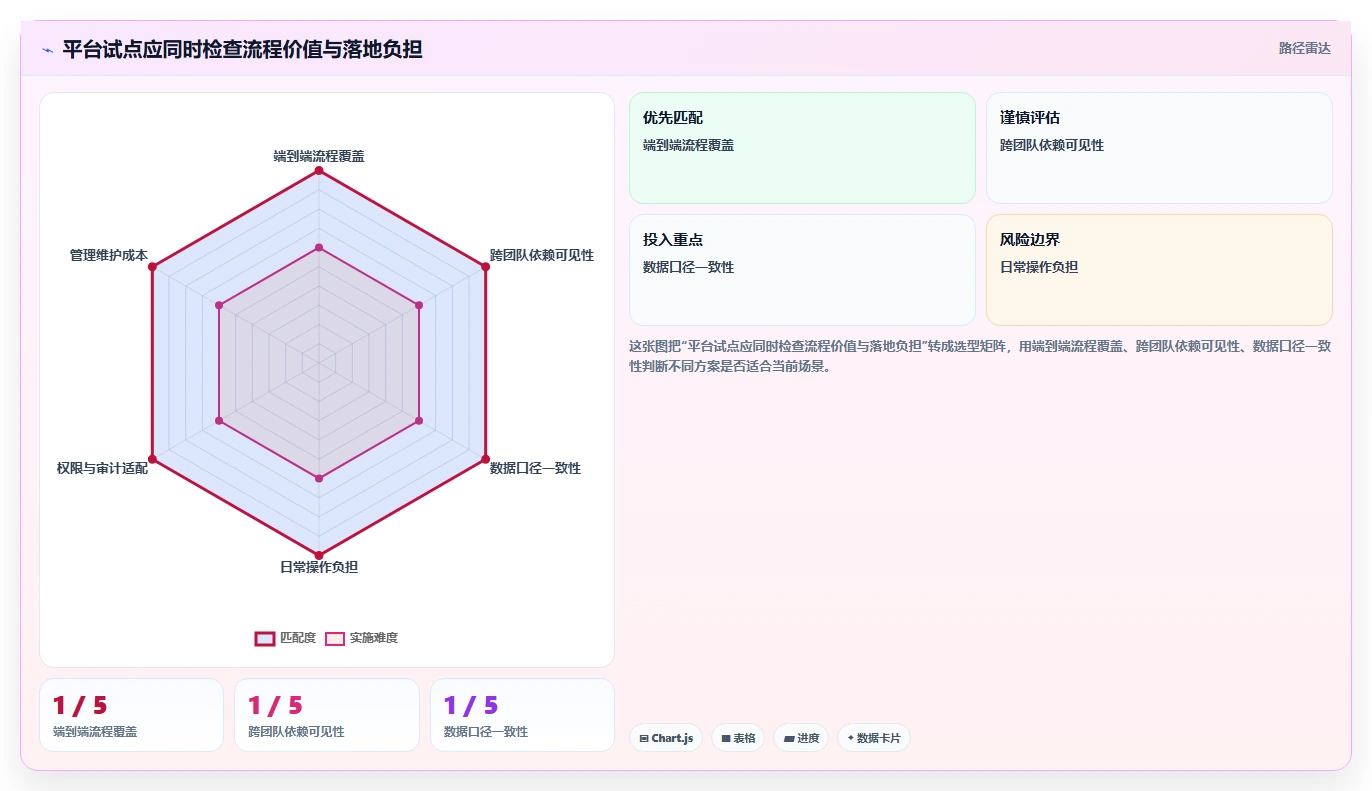
Task: Click the outer radar point at 管理维护成本
Action: coord(152,267)
